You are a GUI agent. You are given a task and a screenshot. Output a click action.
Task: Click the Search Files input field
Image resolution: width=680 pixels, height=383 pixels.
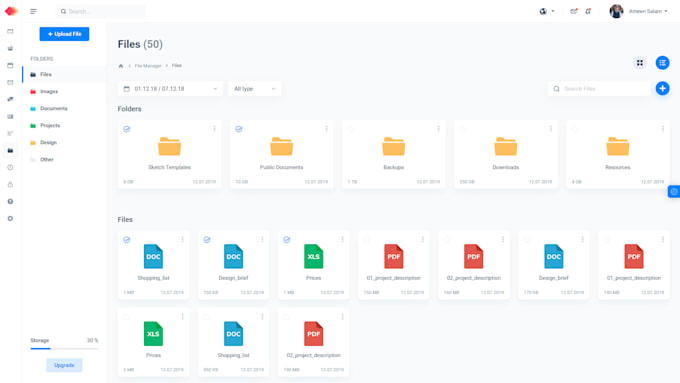pyautogui.click(x=599, y=89)
